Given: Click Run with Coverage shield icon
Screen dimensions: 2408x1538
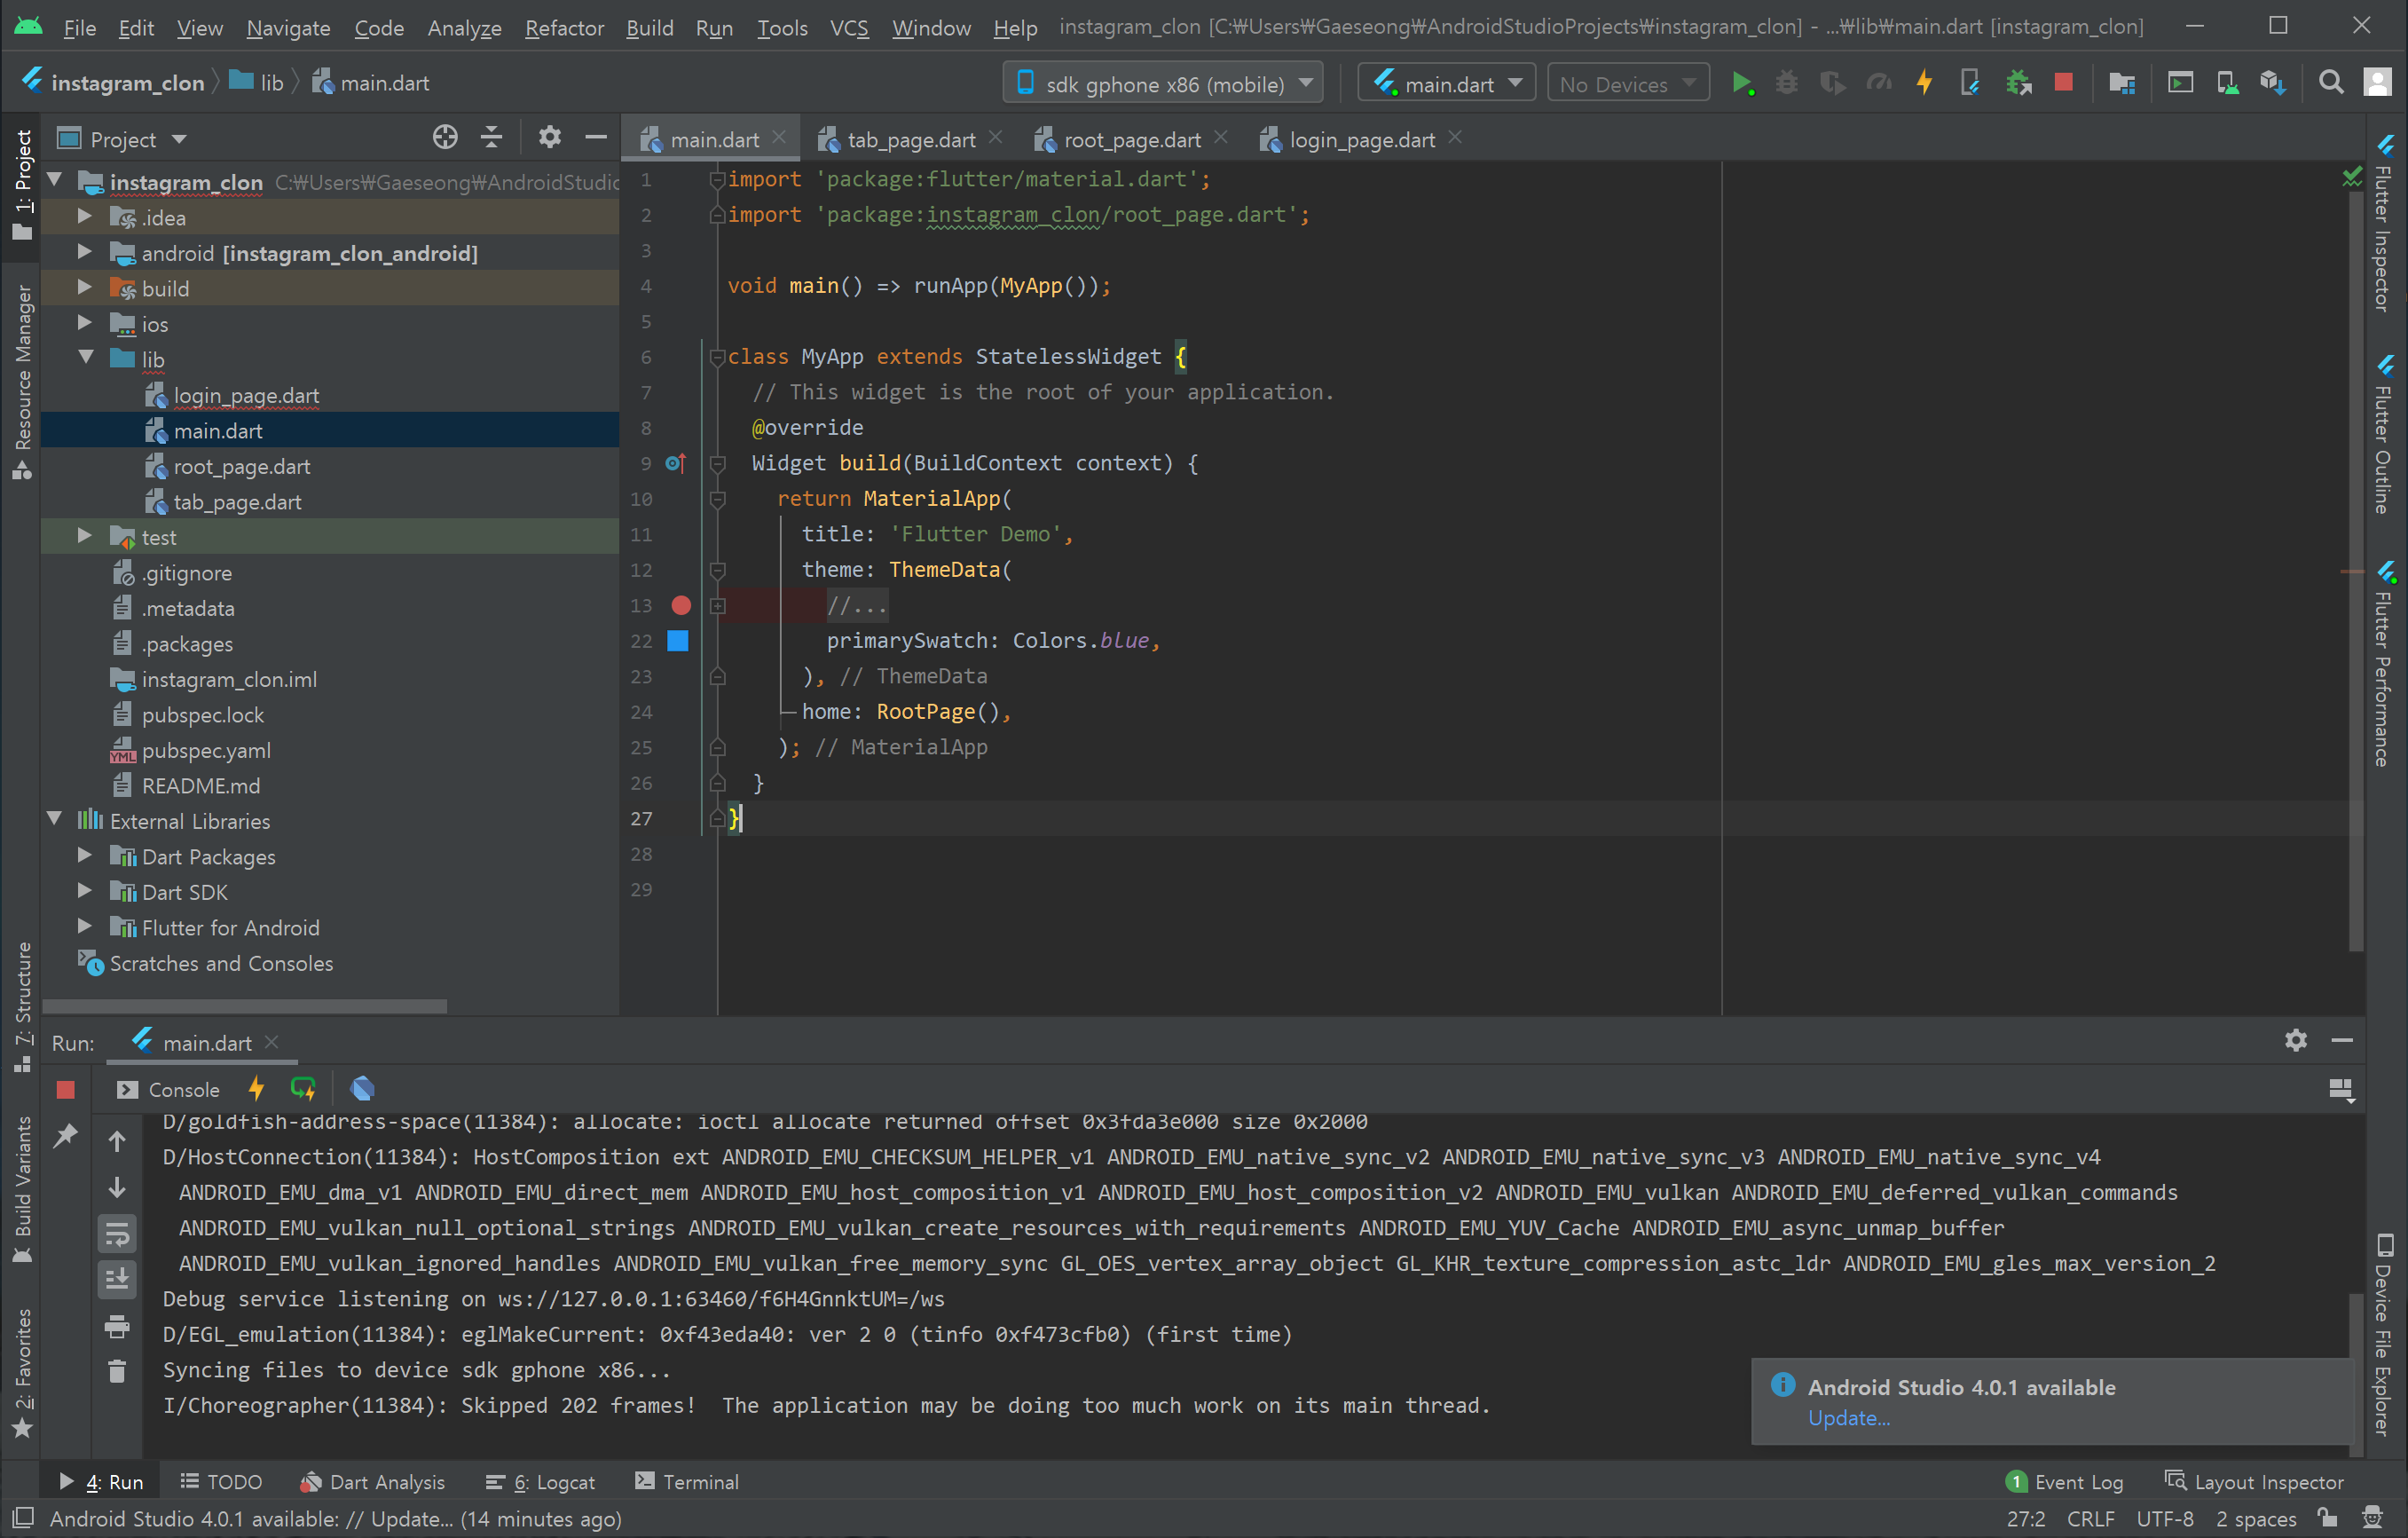Looking at the screenshot, I should point(1832,83).
